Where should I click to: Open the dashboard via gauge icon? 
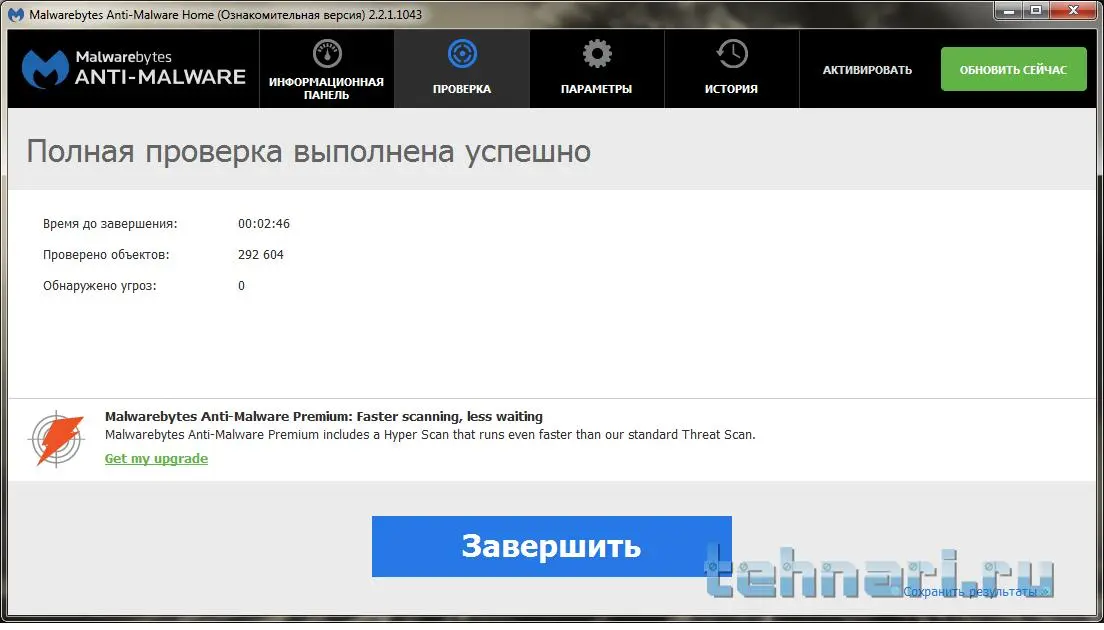pos(327,54)
